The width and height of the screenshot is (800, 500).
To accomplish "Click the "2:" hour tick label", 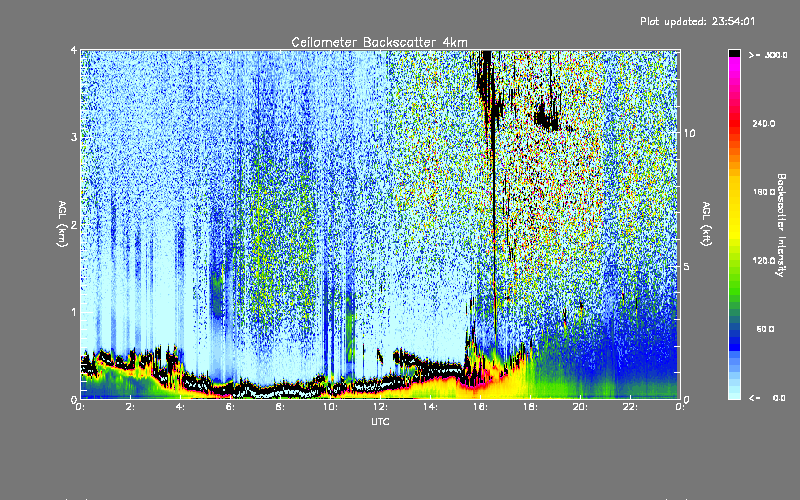I will coord(131,407).
